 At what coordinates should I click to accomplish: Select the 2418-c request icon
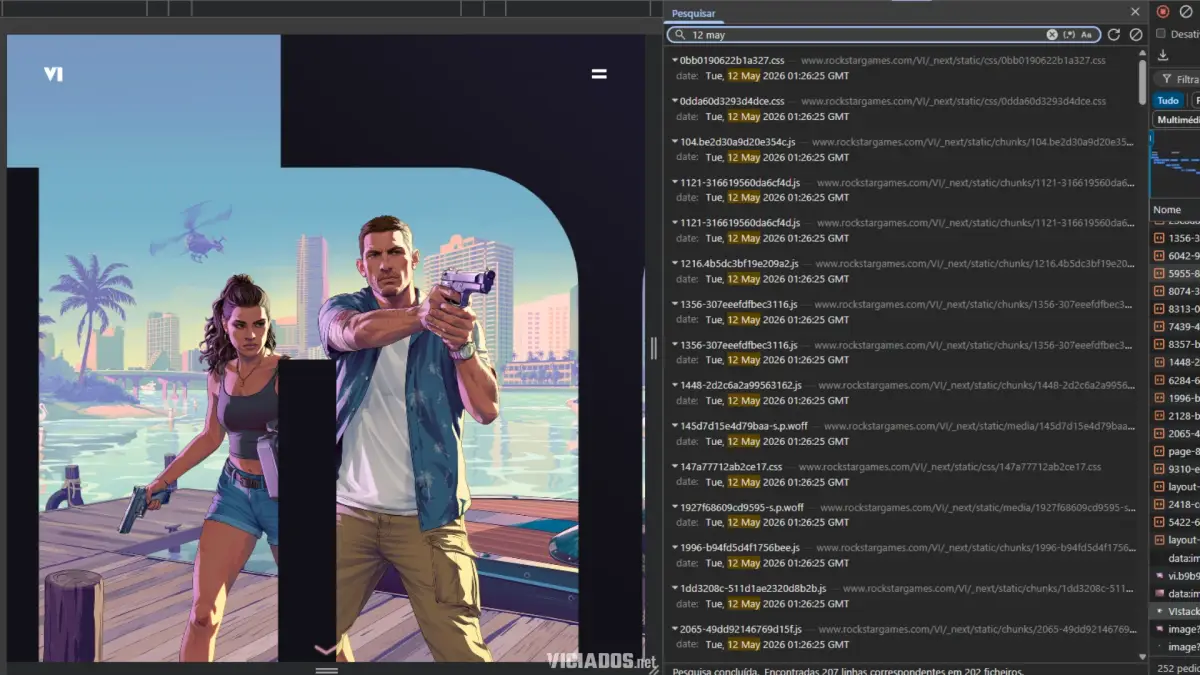coord(1159,504)
